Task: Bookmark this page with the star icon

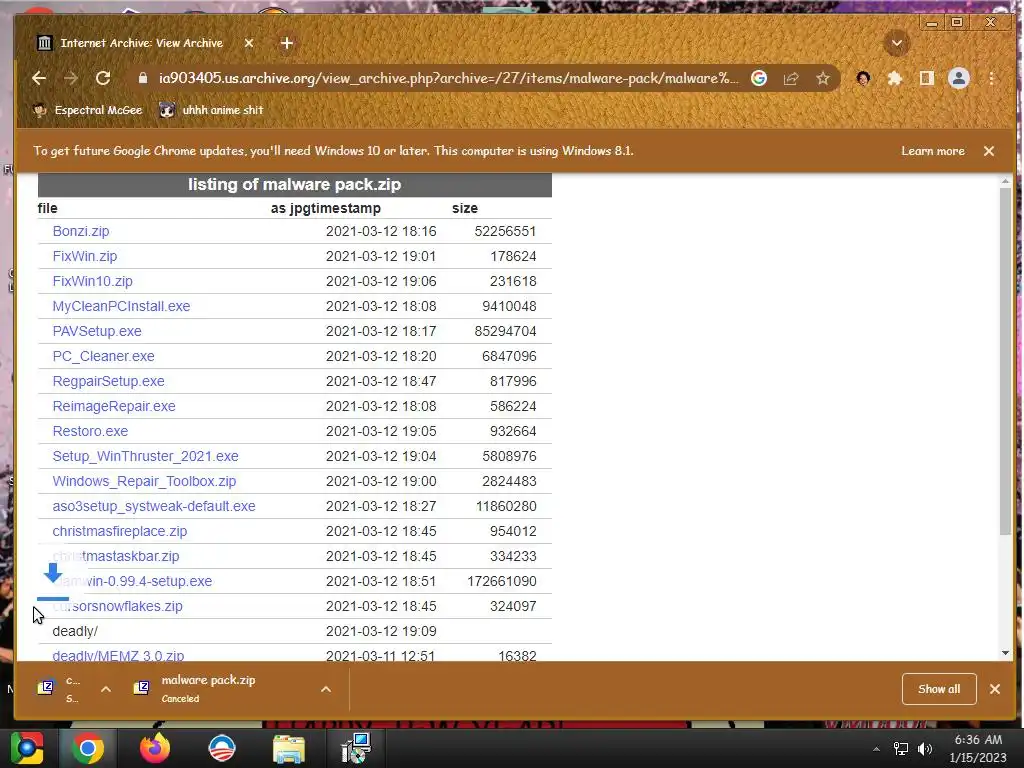Action: pyautogui.click(x=823, y=78)
